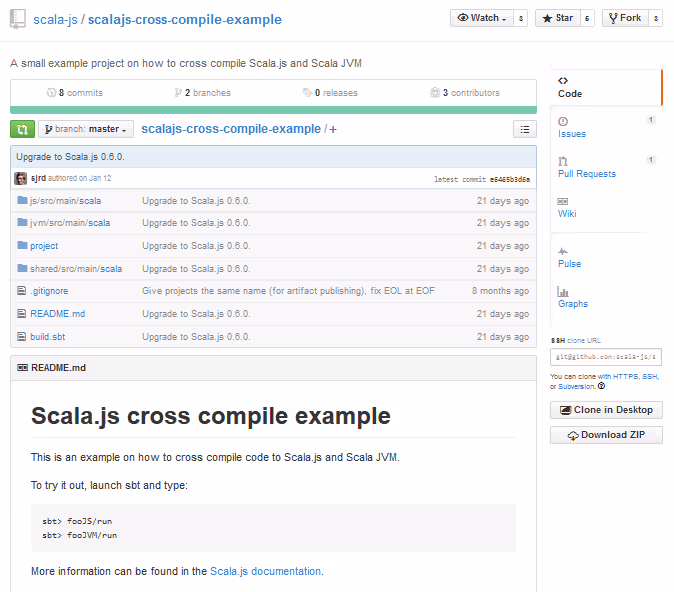The image size is (674, 592).
Task: Open the js/src/main/scala folder
Action: tap(65, 201)
